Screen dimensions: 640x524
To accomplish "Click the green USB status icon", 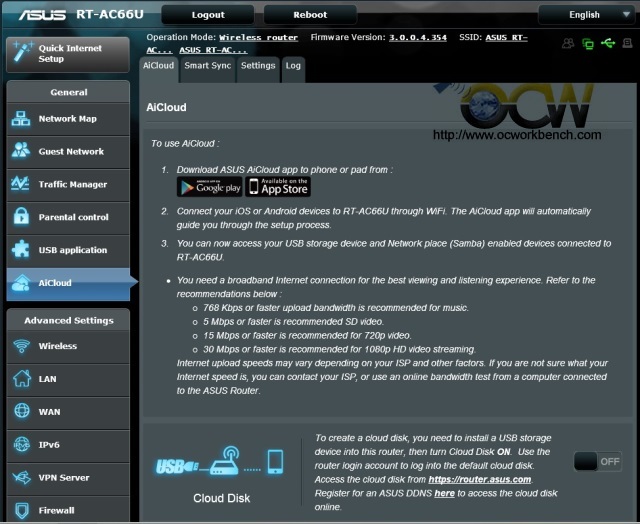I will point(608,43).
